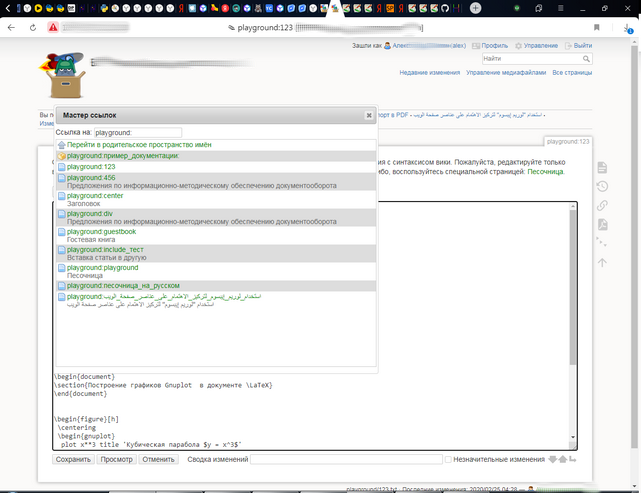Choose playground:div page link

[x=90, y=214]
